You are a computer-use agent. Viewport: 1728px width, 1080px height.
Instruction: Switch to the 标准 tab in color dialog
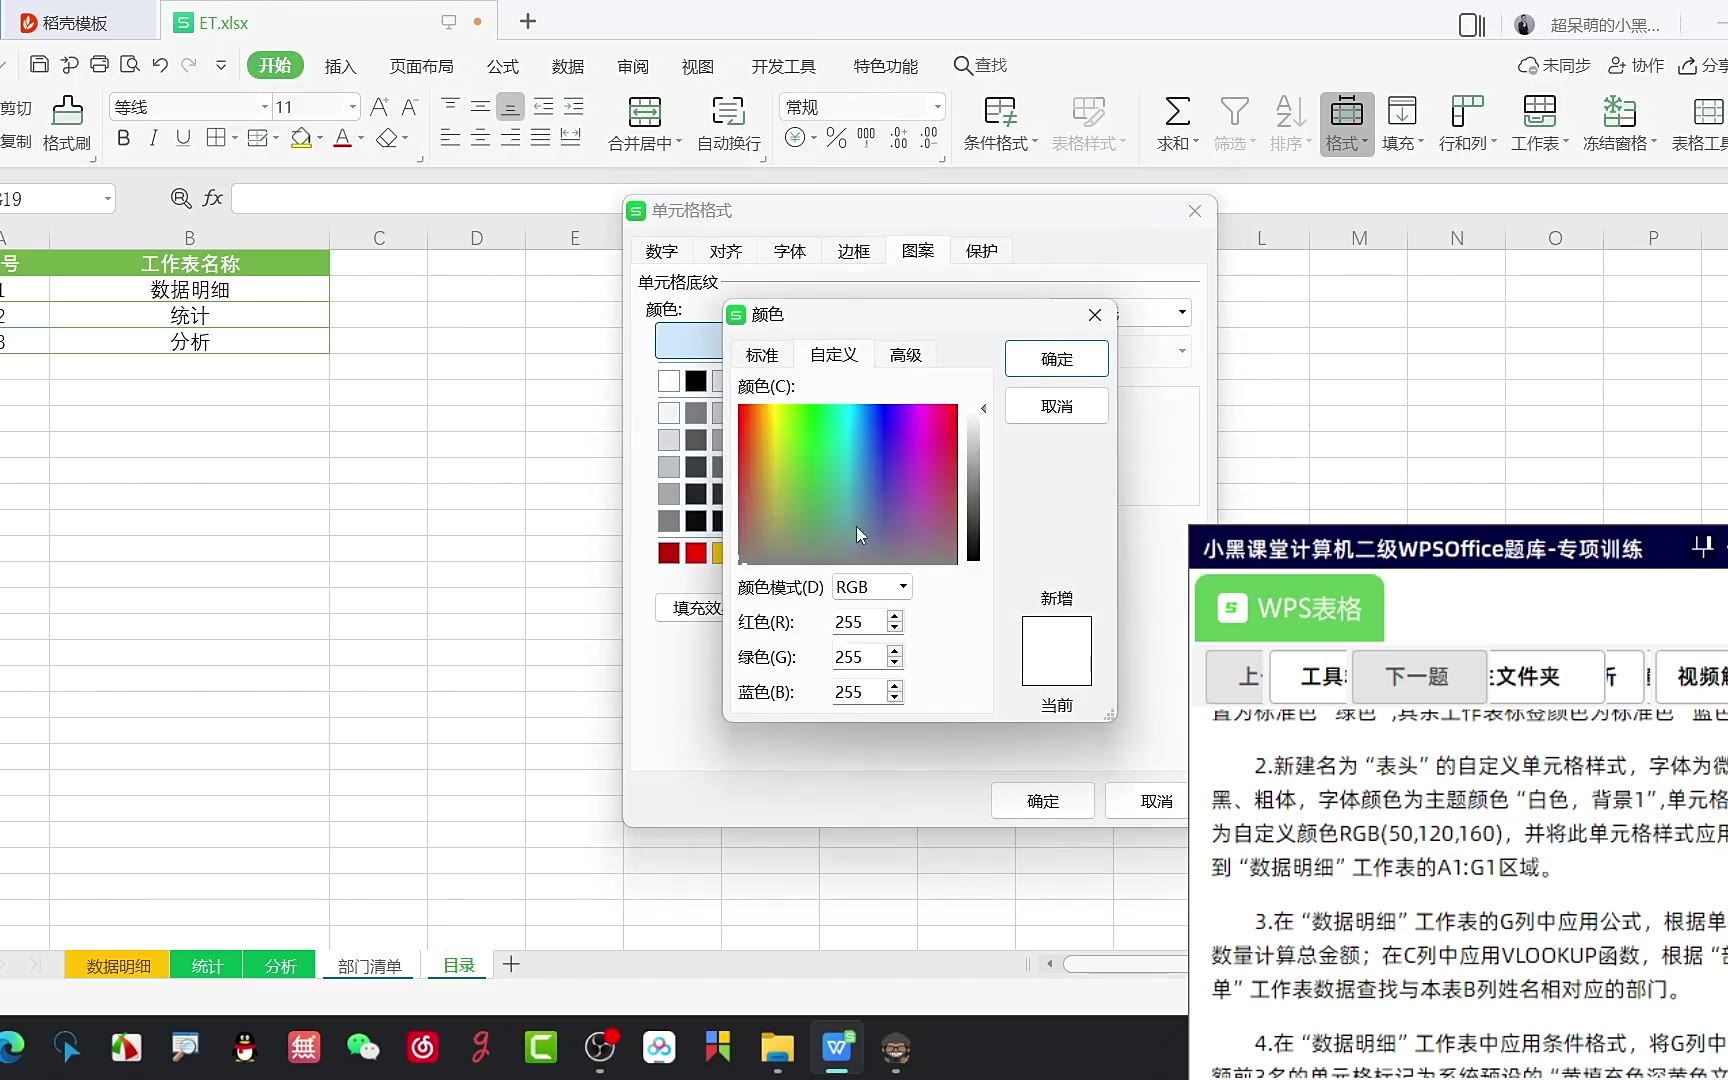(761, 355)
